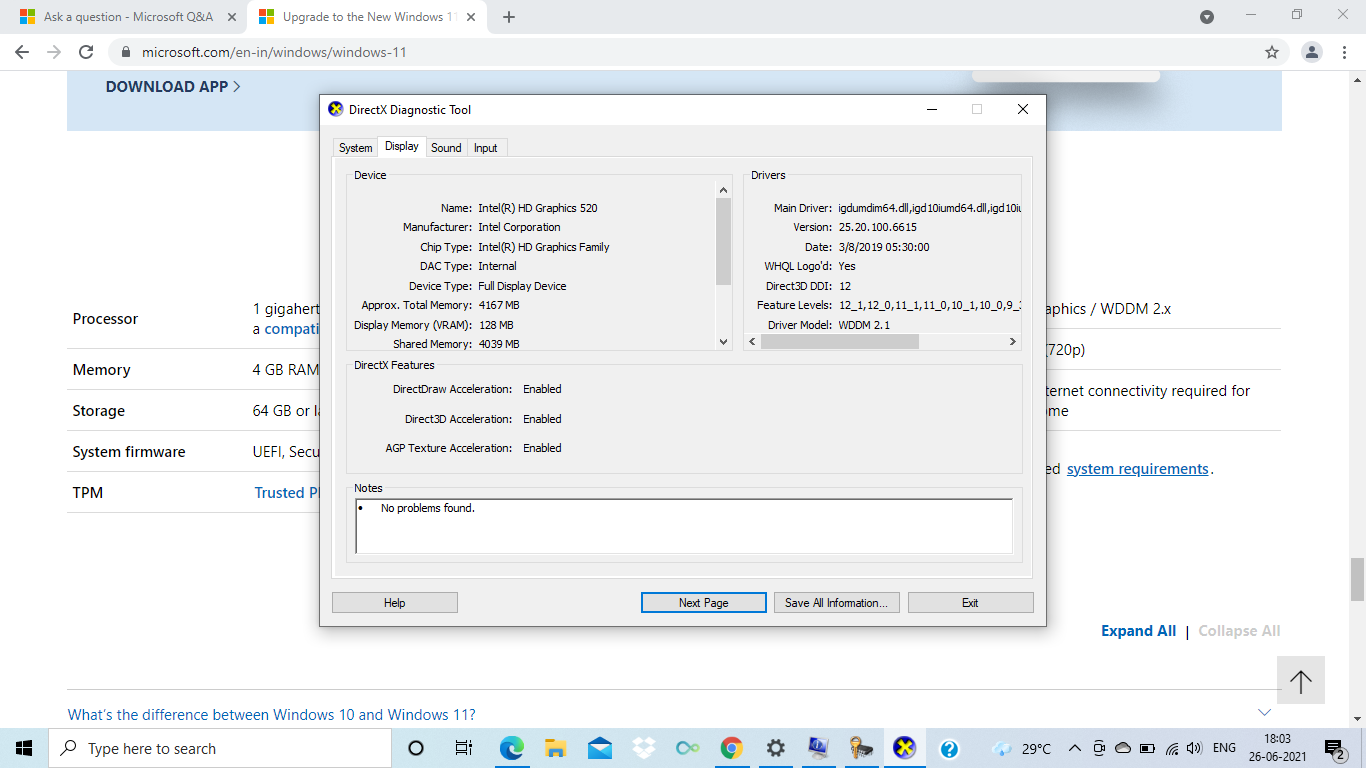This screenshot has width=1366, height=768.
Task: Open Settings gear on taskbar
Action: [x=775, y=748]
